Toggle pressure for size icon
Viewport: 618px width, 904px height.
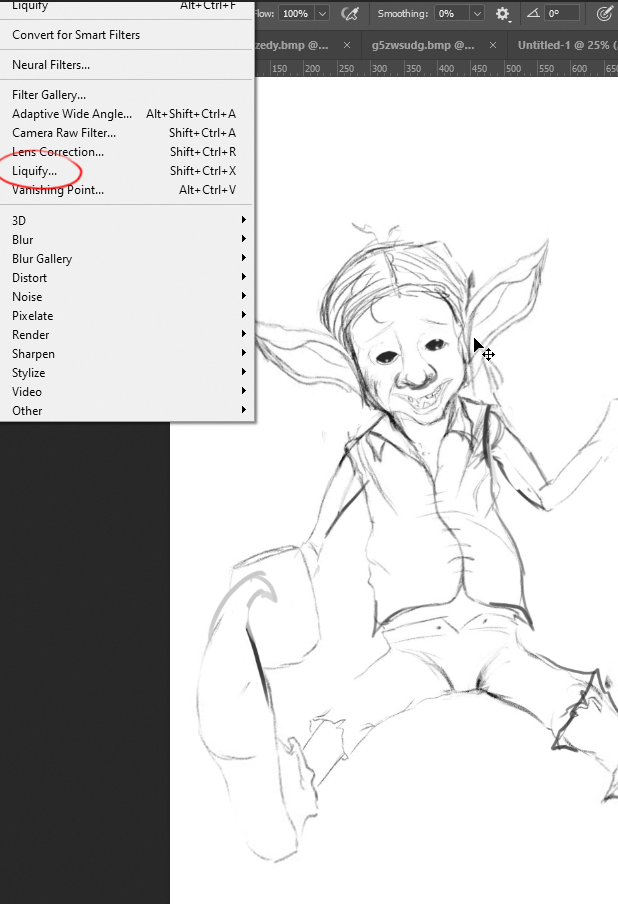click(x=605, y=14)
